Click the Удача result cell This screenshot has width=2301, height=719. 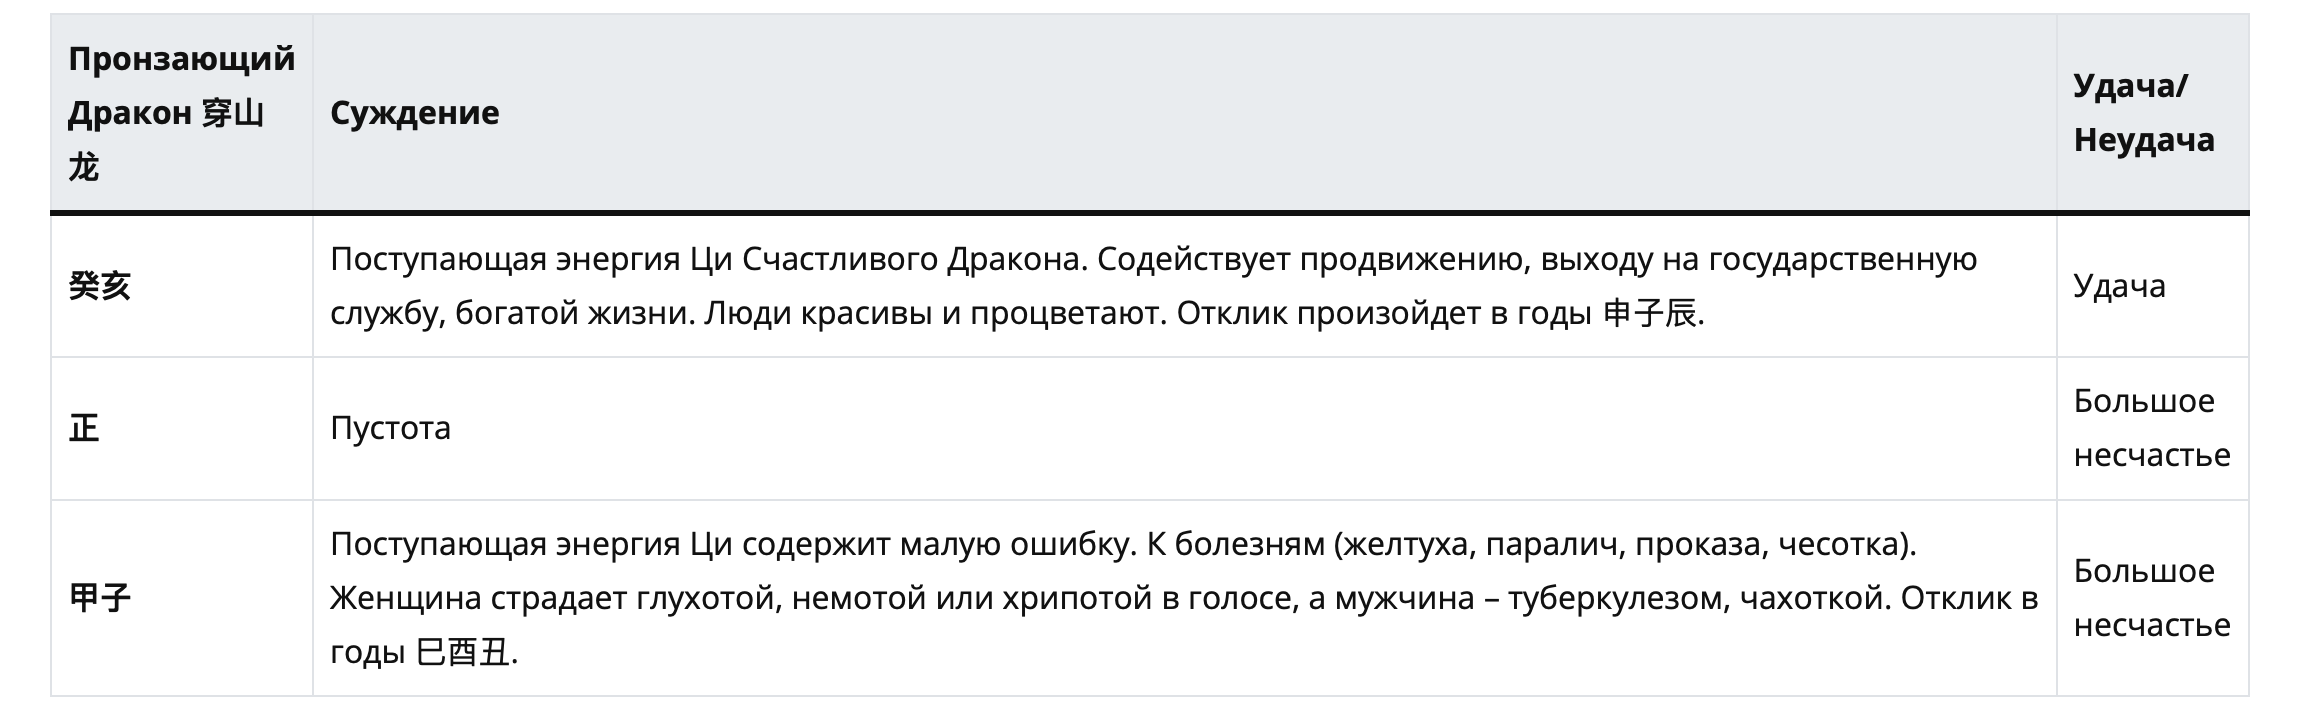(x=2152, y=286)
